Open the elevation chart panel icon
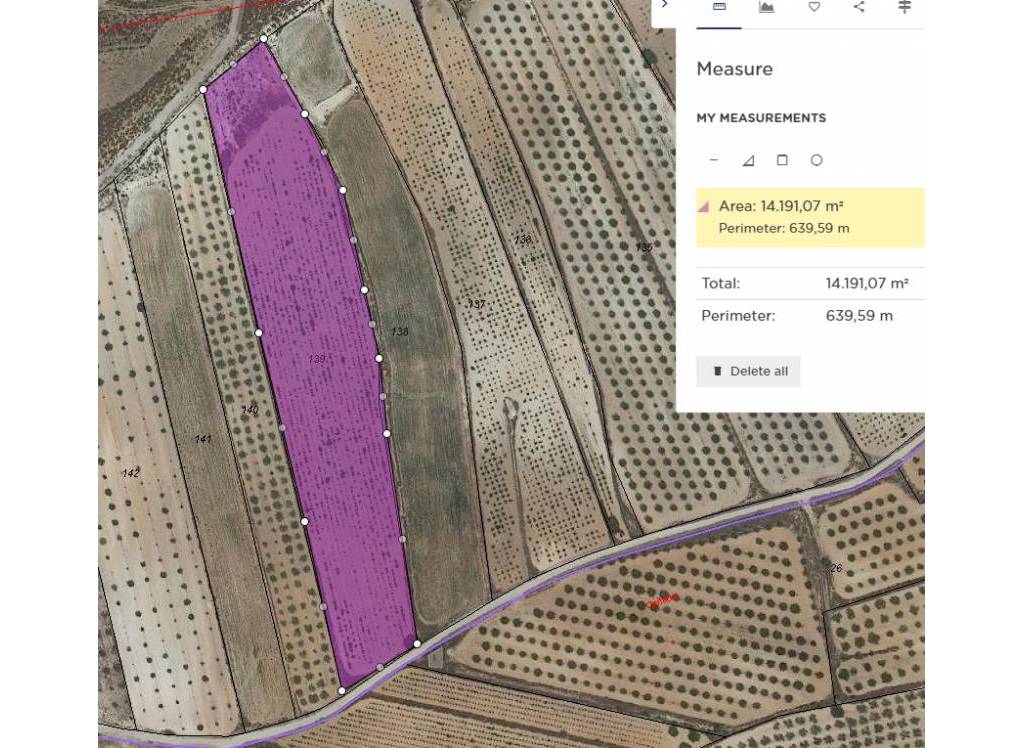The image size is (1024, 748). coord(766,7)
